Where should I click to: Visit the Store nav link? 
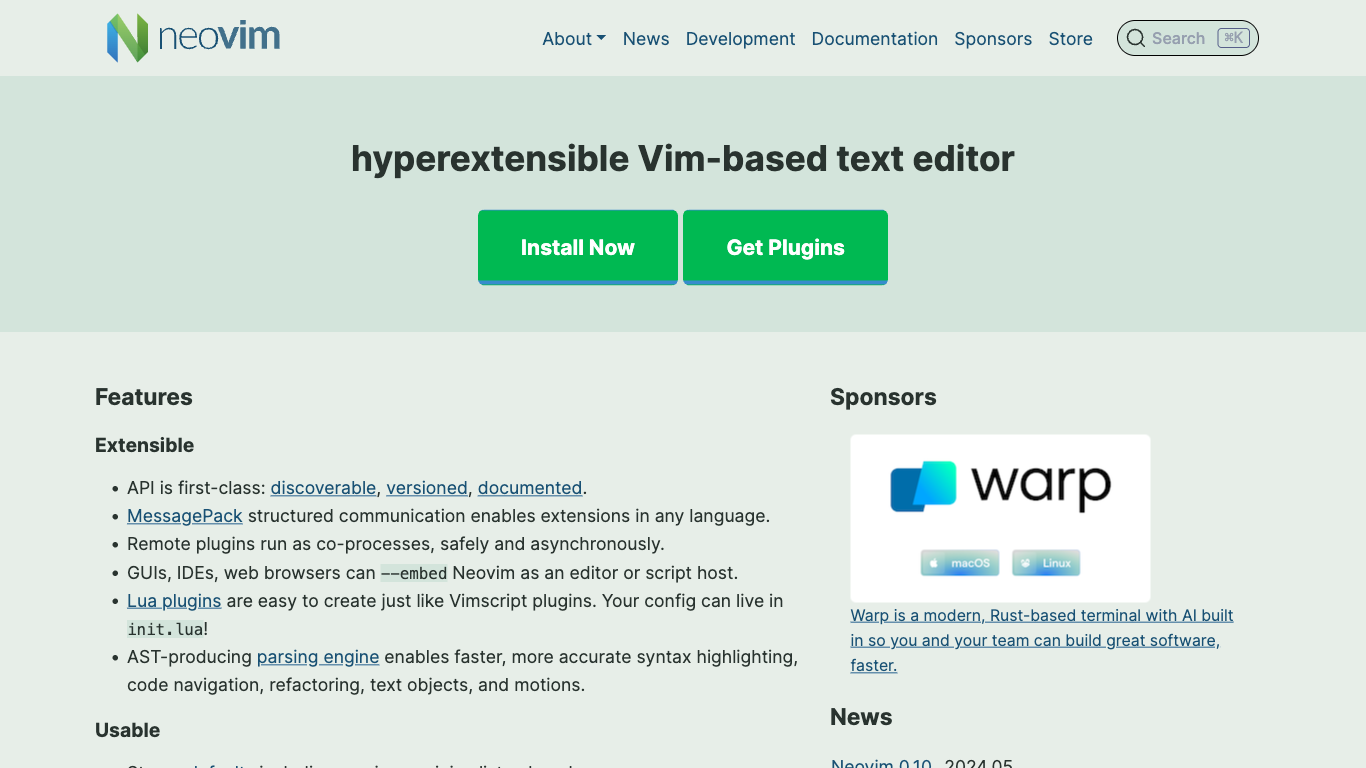1070,39
